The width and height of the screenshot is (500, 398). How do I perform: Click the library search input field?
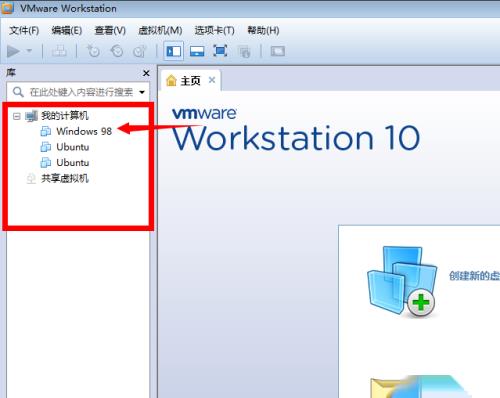pyautogui.click(x=78, y=92)
